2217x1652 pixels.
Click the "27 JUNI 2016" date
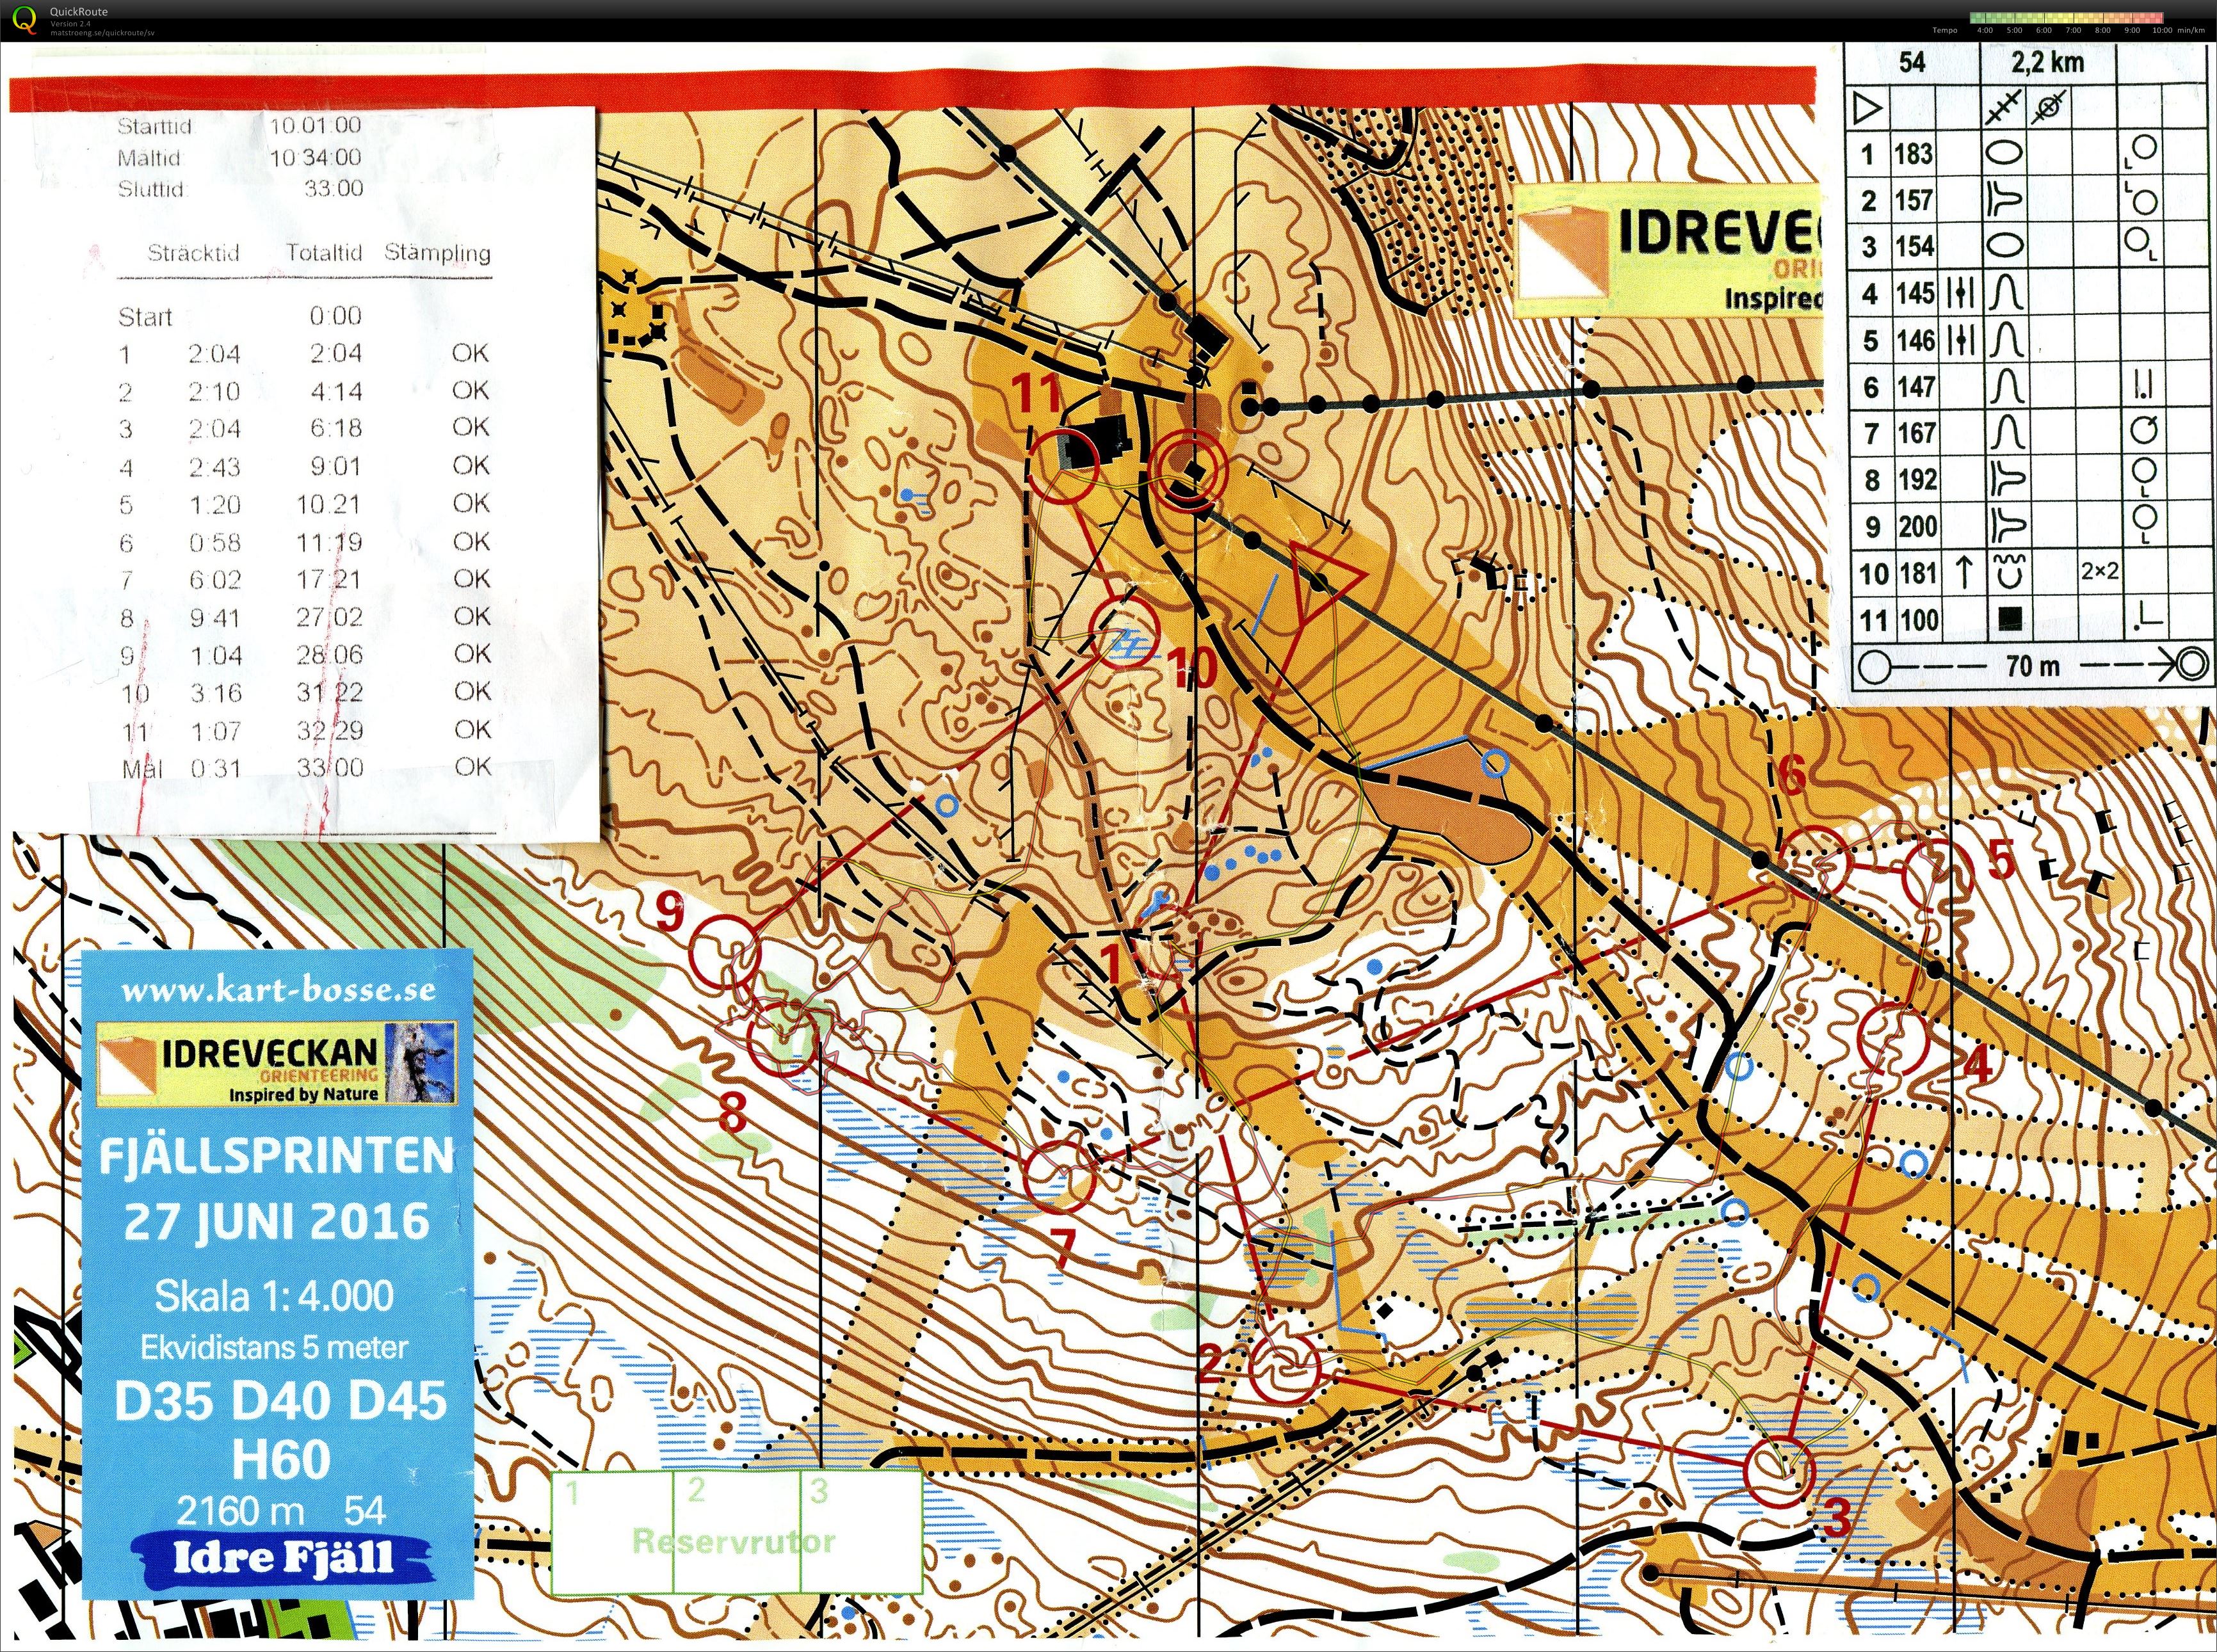point(276,1222)
